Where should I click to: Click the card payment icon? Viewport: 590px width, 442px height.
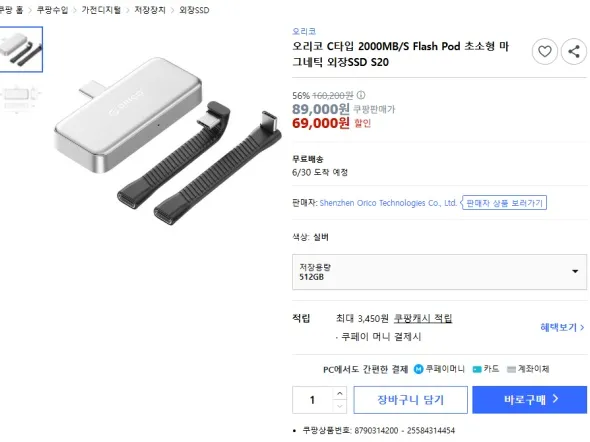[477, 369]
